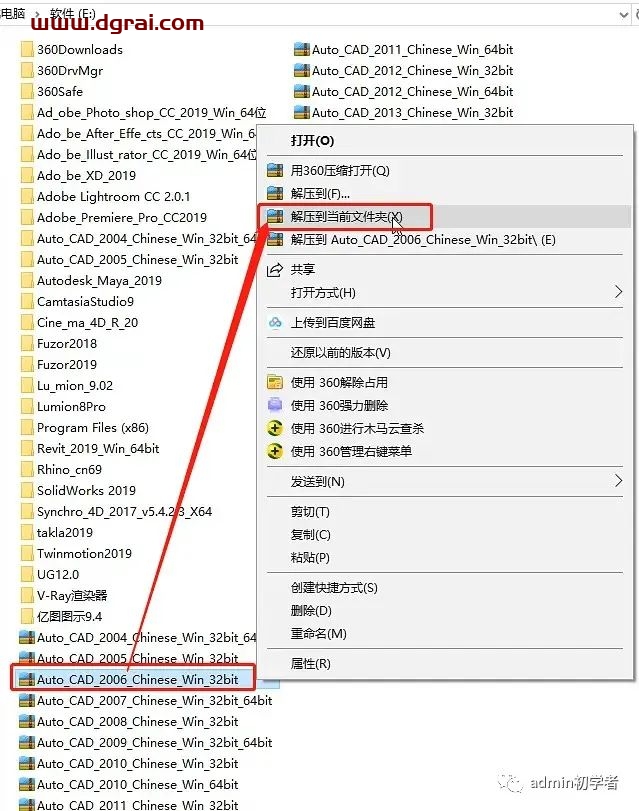Click archive icon of Auto_CAD_2010_Chinese_Win_64bit
The image size is (639, 811).
pyautogui.click(x=26, y=784)
